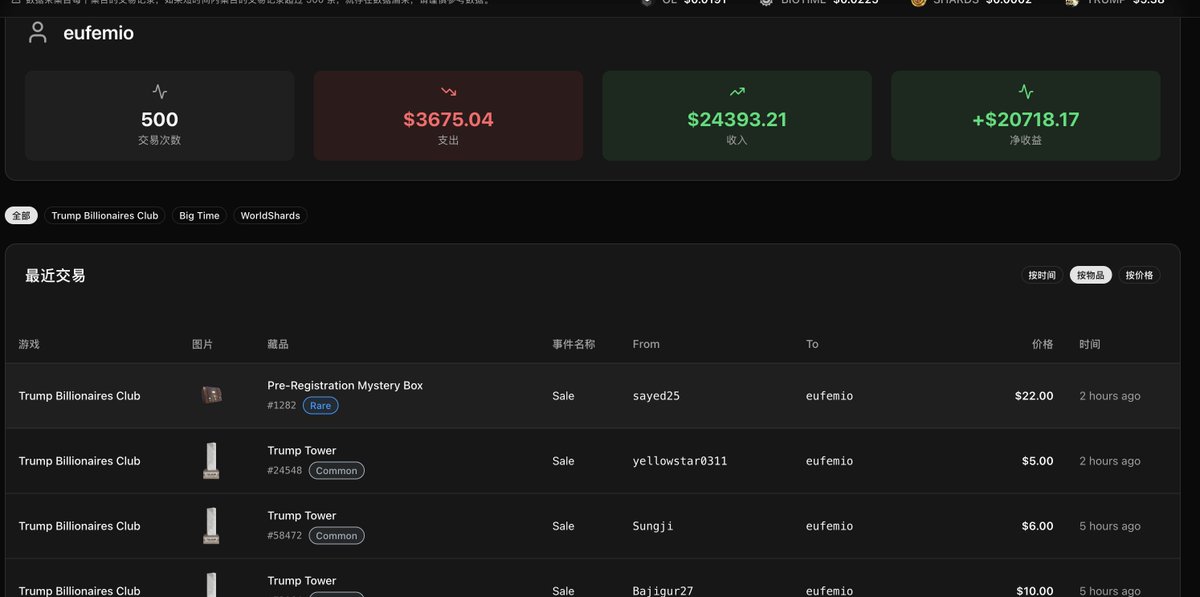
Task: Click the $6.00 price cell
Action: click(1037, 526)
